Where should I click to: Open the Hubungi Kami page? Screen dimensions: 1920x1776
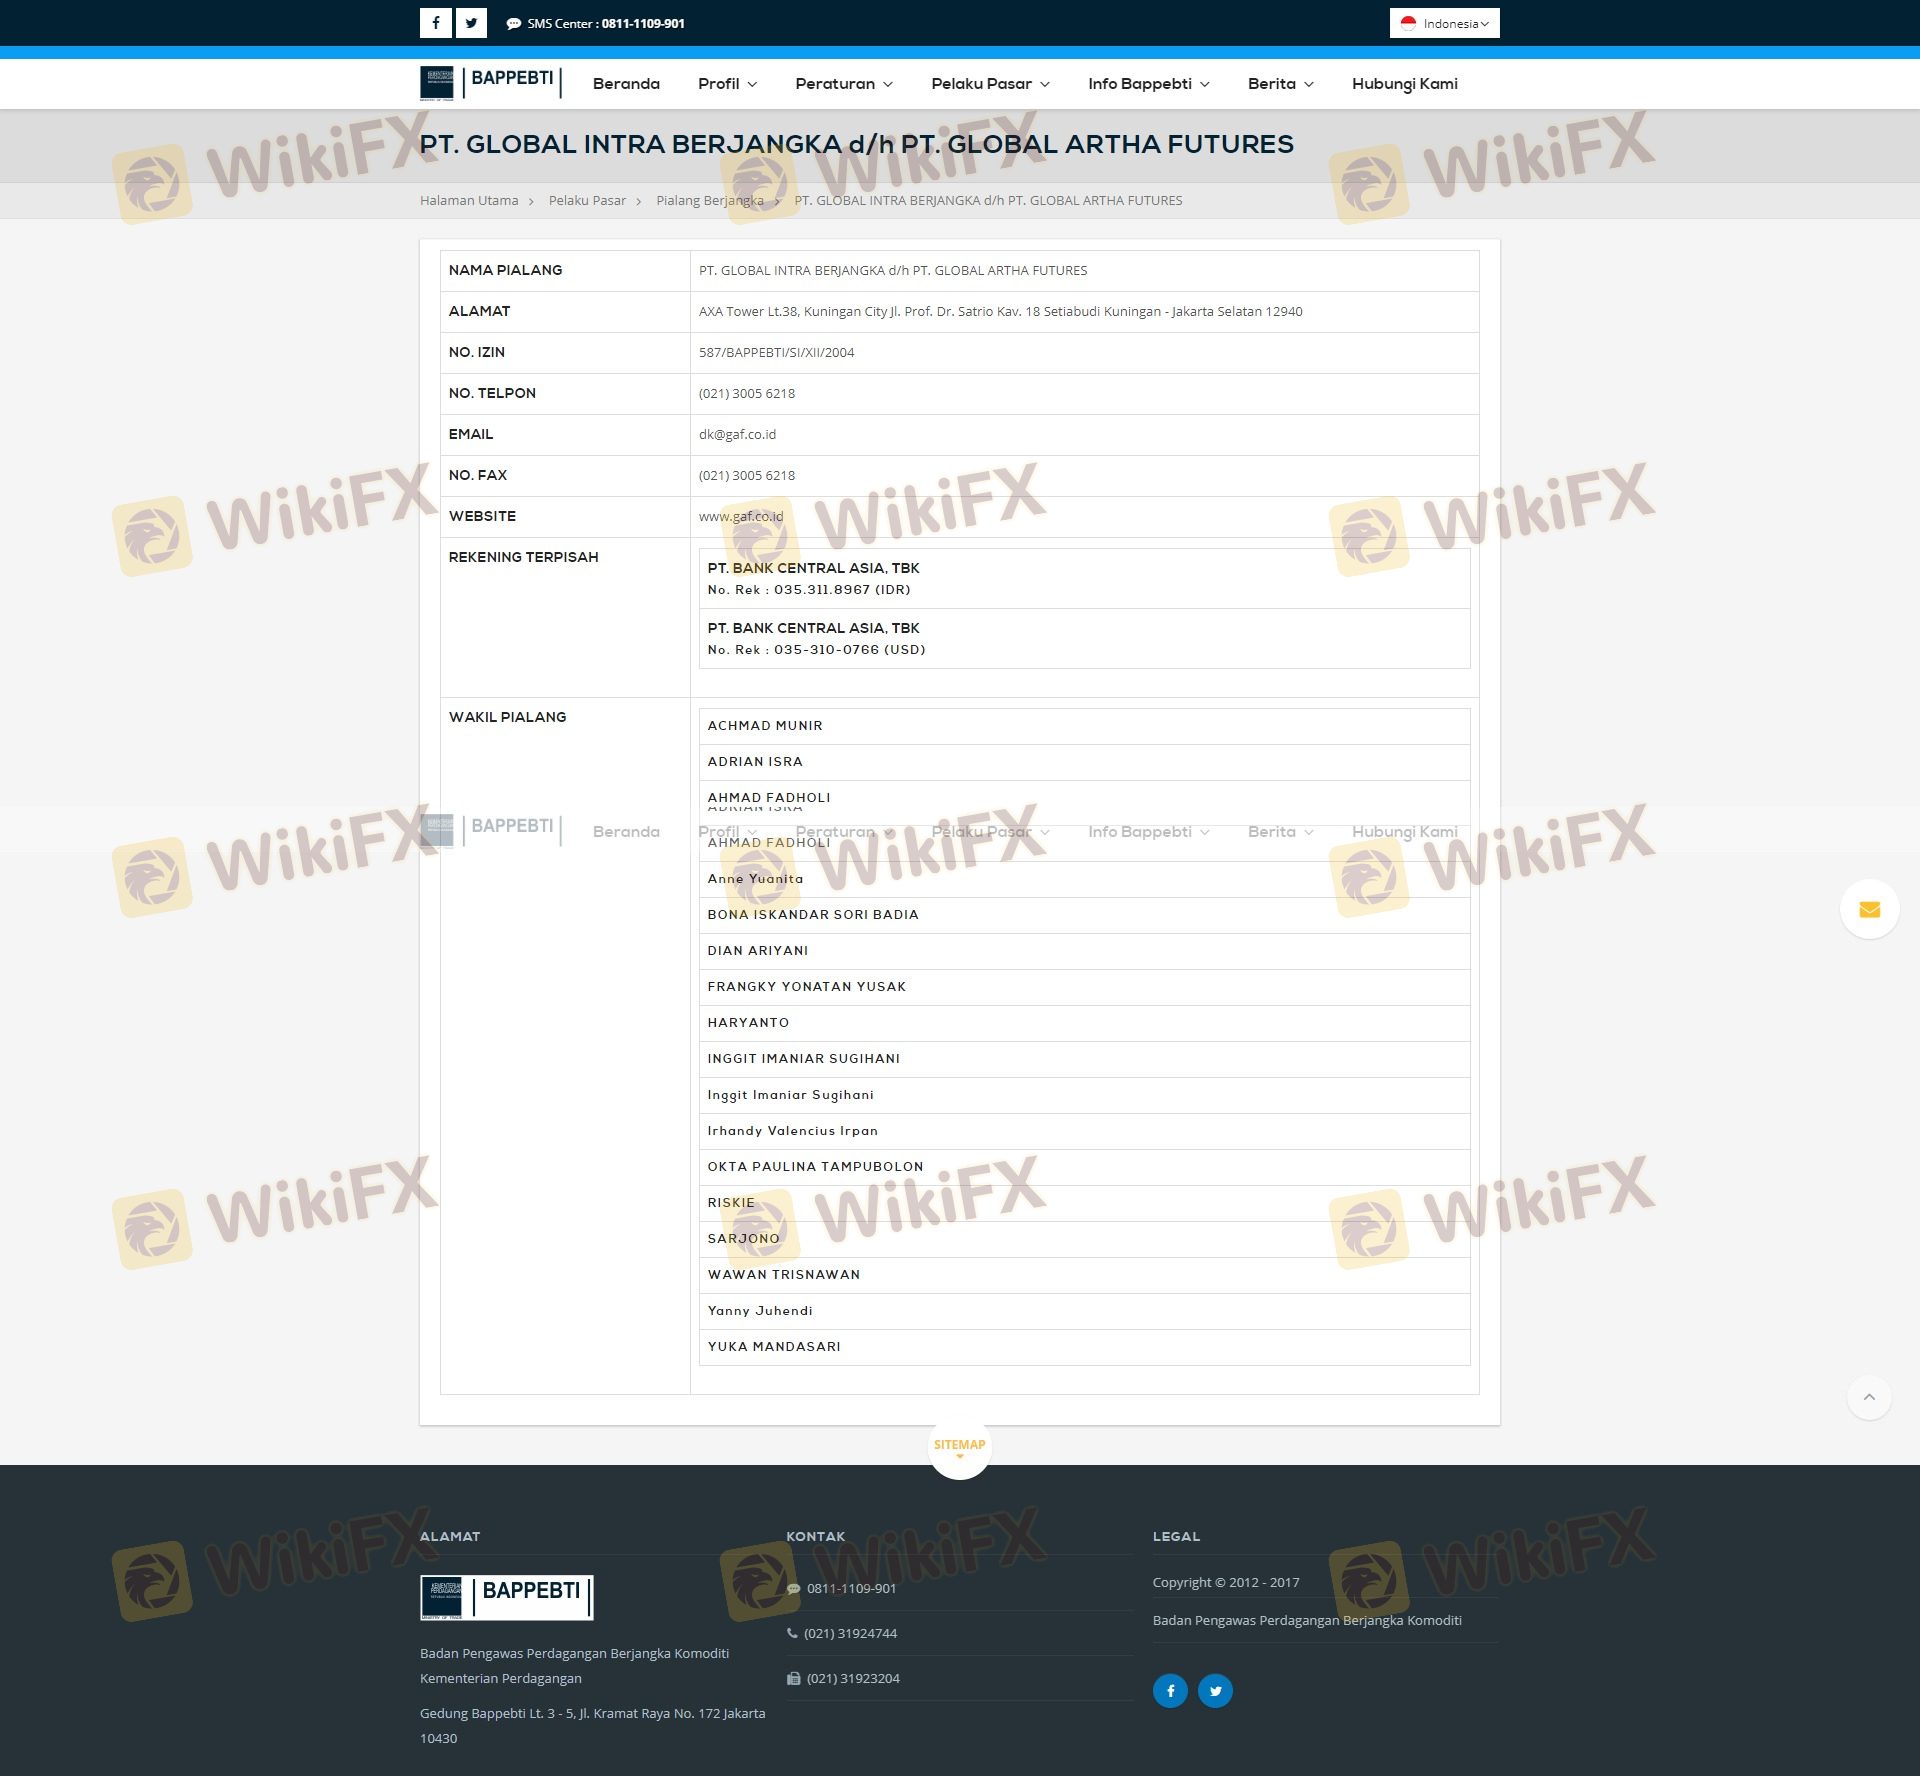click(x=1404, y=84)
